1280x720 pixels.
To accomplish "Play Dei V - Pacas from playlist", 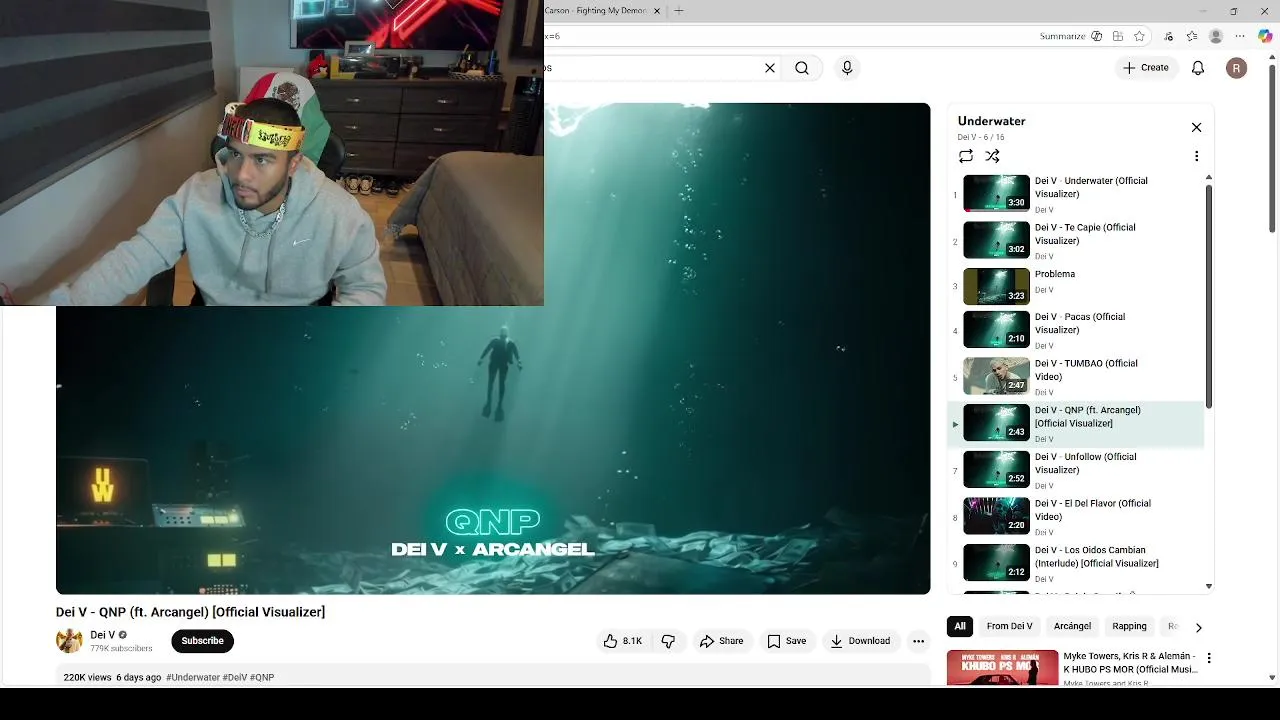I will pos(1075,330).
